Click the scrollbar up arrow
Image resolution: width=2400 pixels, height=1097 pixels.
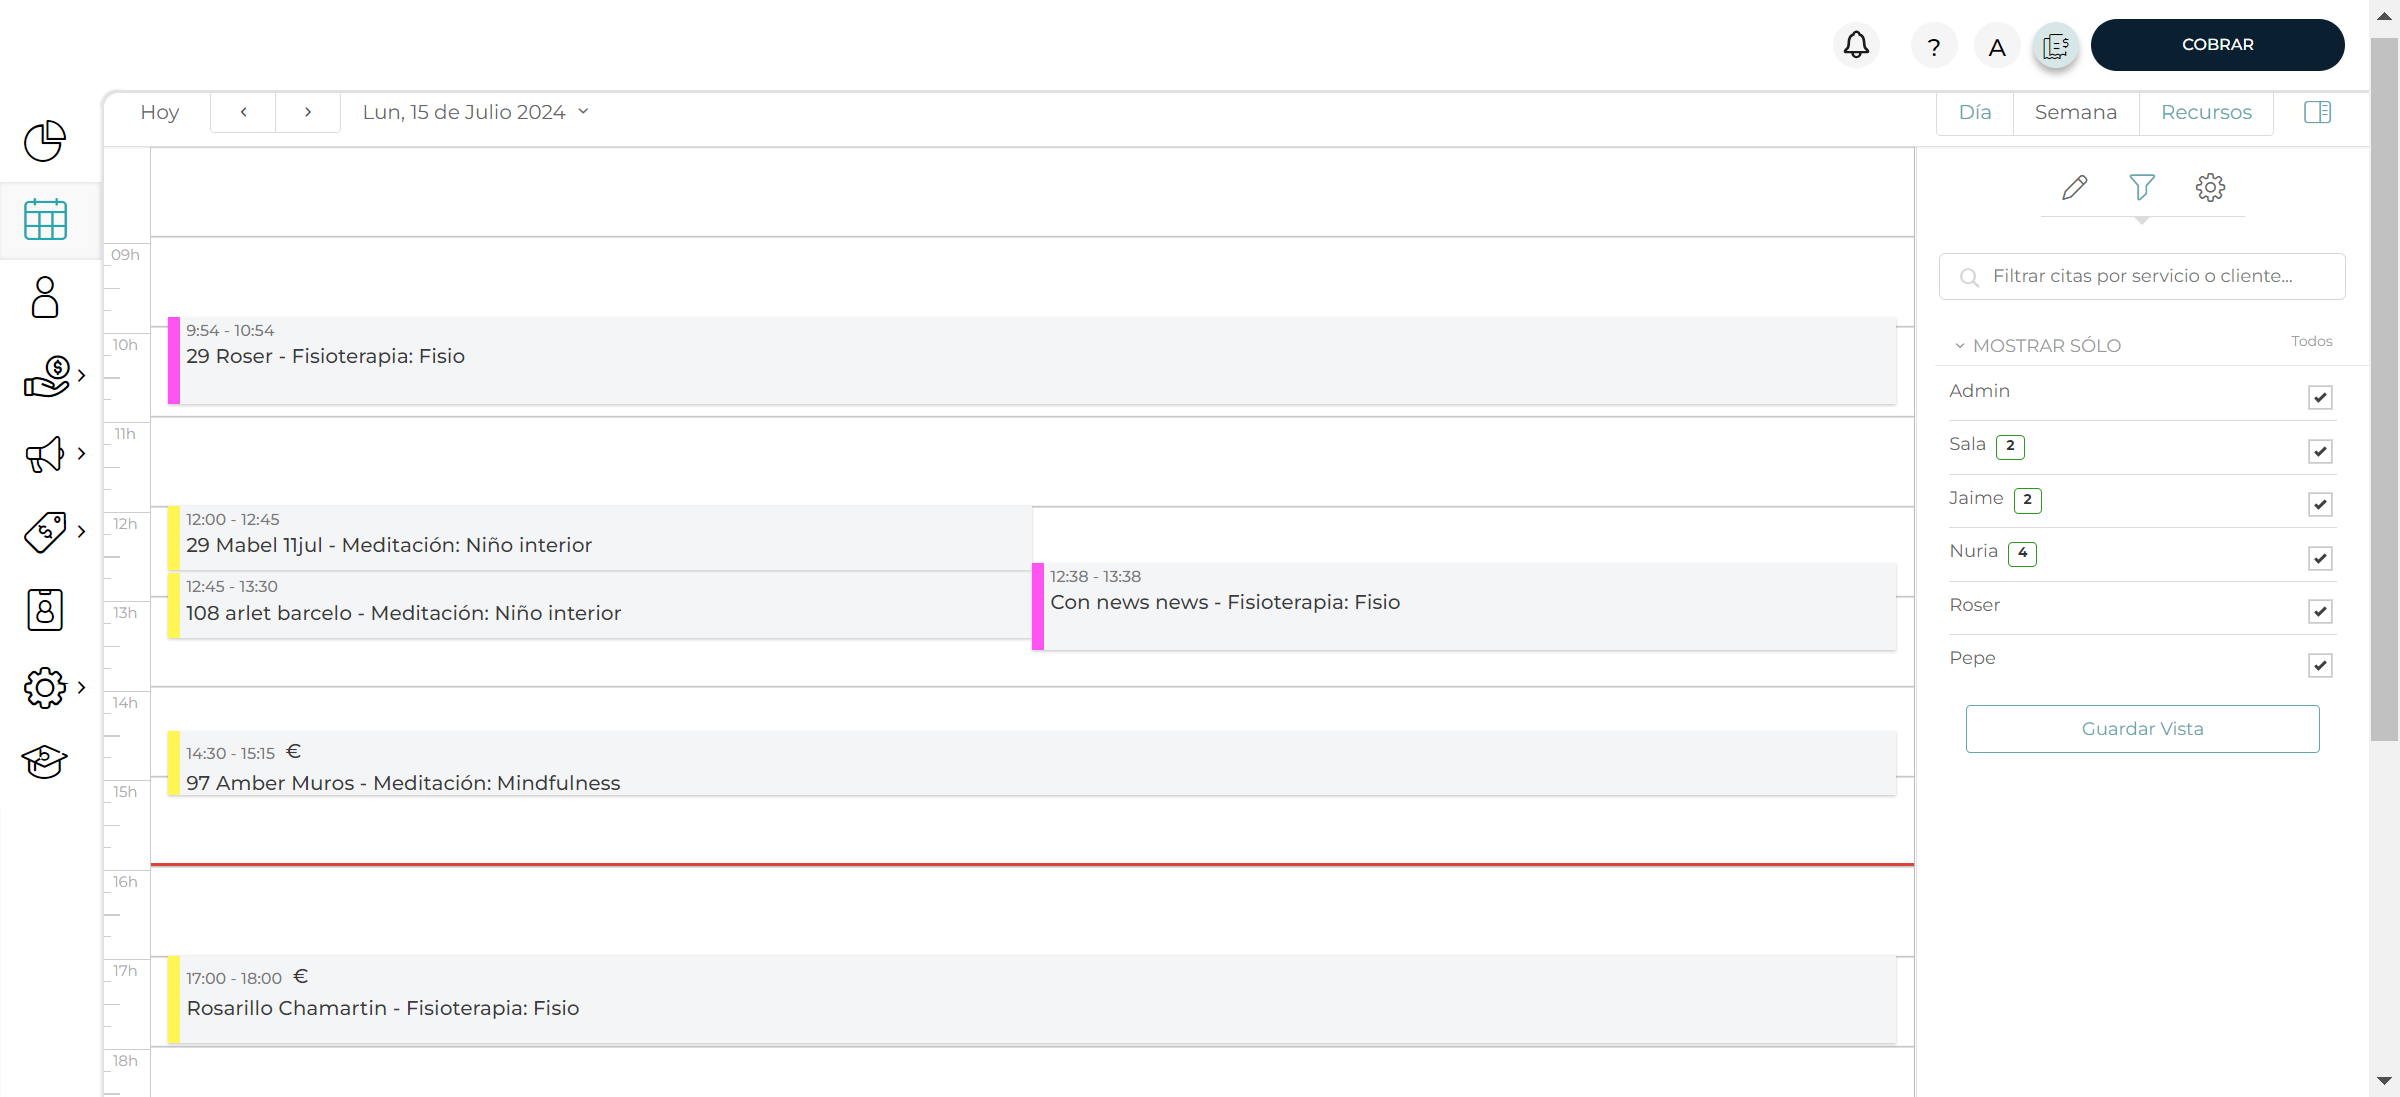2384,16
